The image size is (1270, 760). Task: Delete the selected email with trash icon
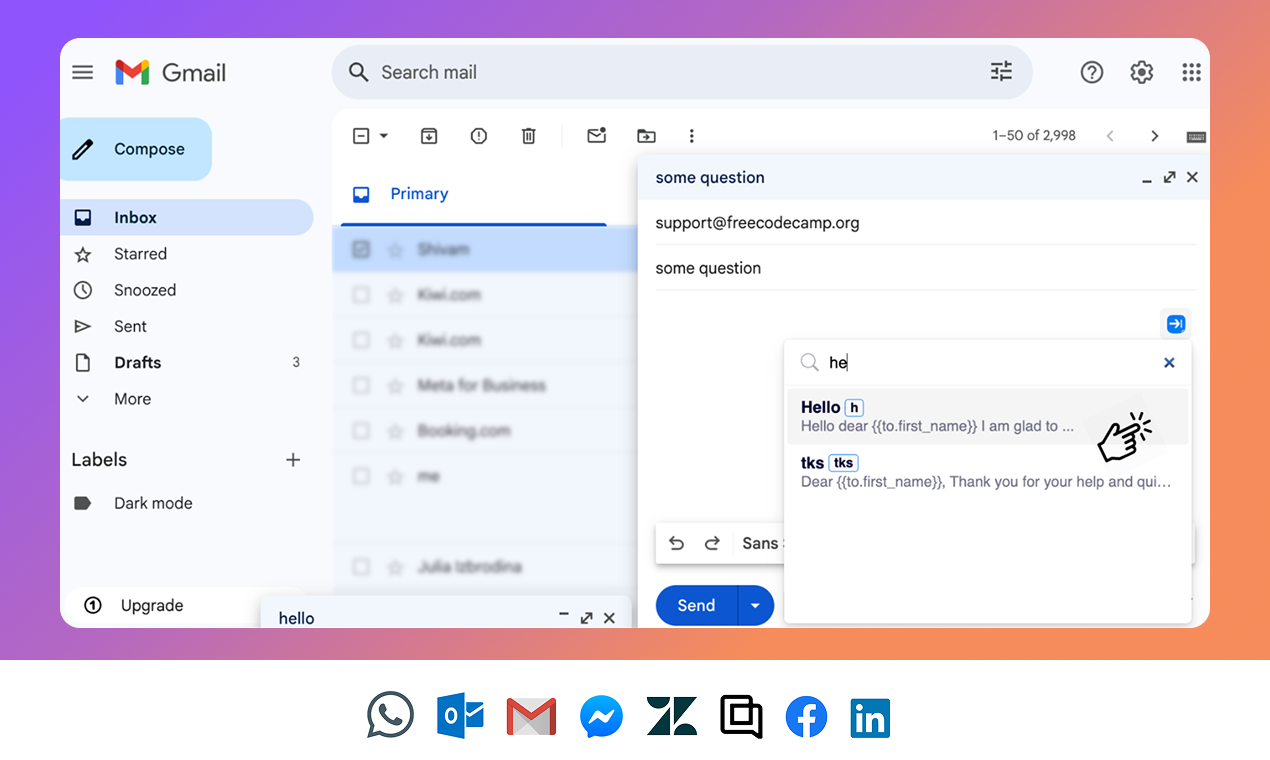529,136
